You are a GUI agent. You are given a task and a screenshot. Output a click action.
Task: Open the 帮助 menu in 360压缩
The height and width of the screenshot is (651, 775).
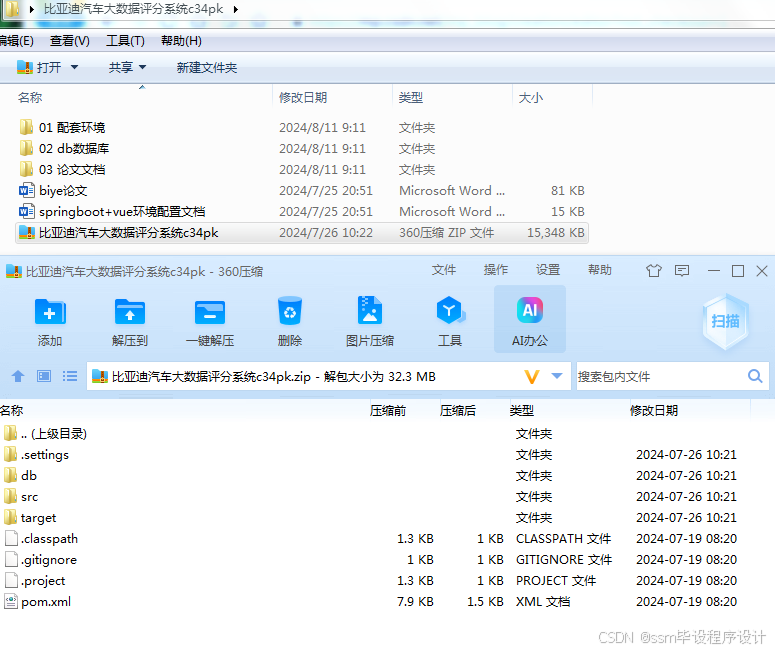tap(600, 270)
